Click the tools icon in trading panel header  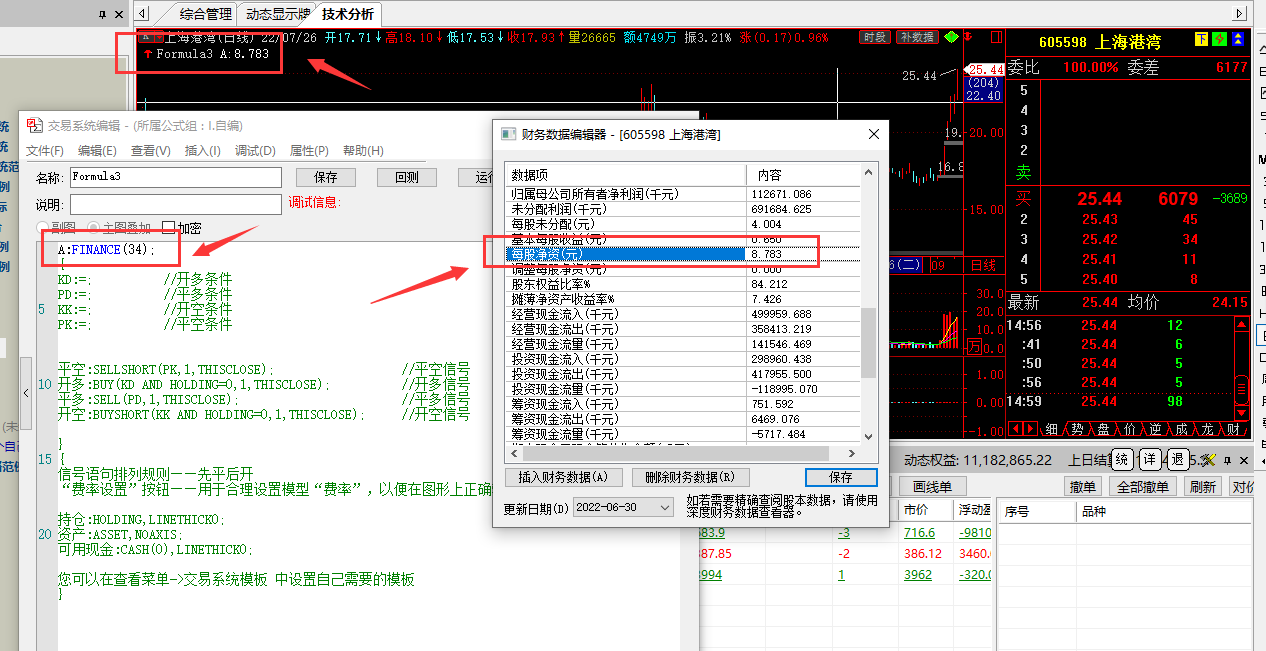tap(1207, 460)
